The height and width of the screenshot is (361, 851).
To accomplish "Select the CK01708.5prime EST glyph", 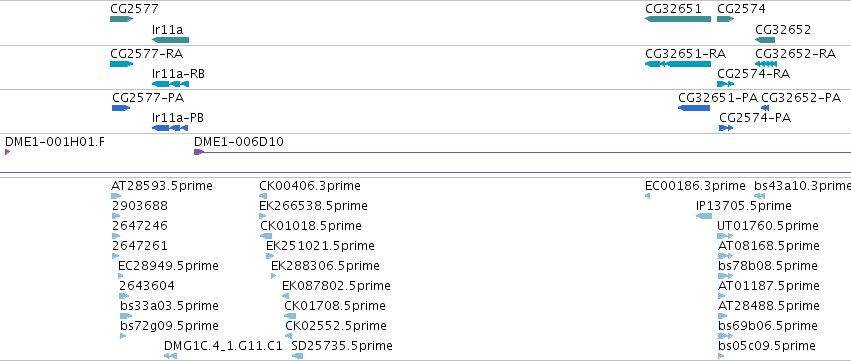I will coord(290,316).
